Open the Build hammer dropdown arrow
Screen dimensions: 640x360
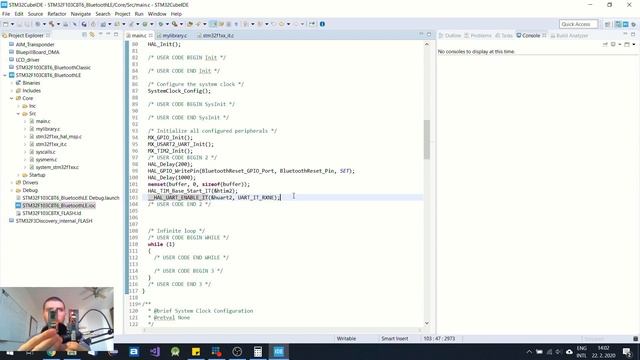coord(58,24)
